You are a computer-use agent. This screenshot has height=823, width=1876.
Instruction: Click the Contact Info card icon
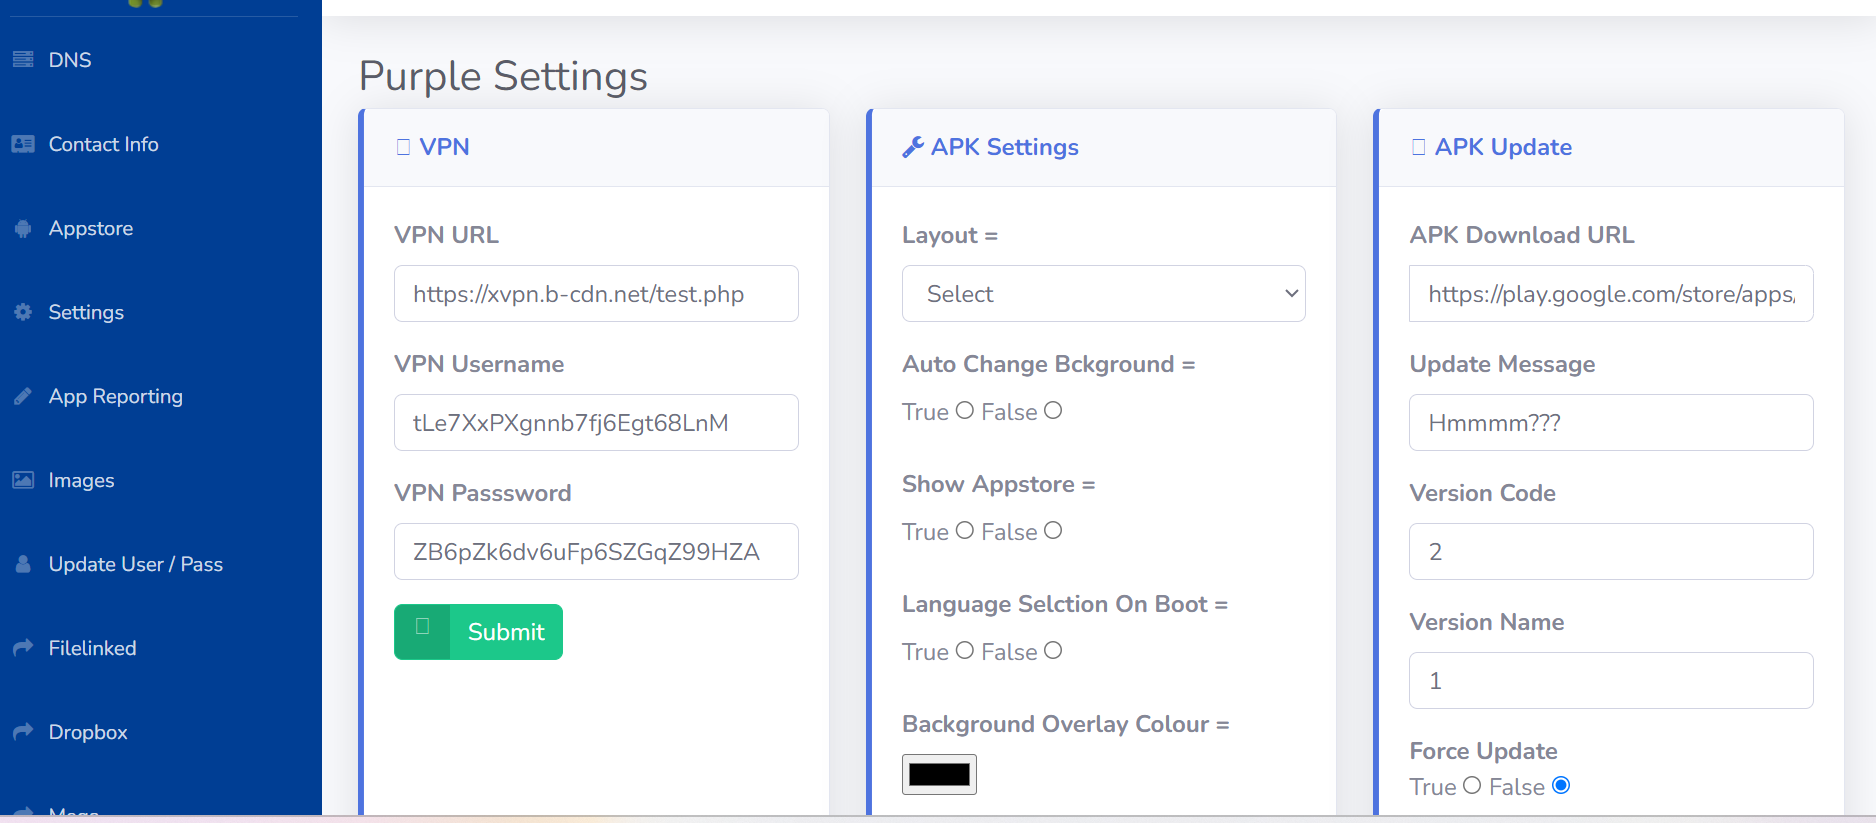point(23,144)
